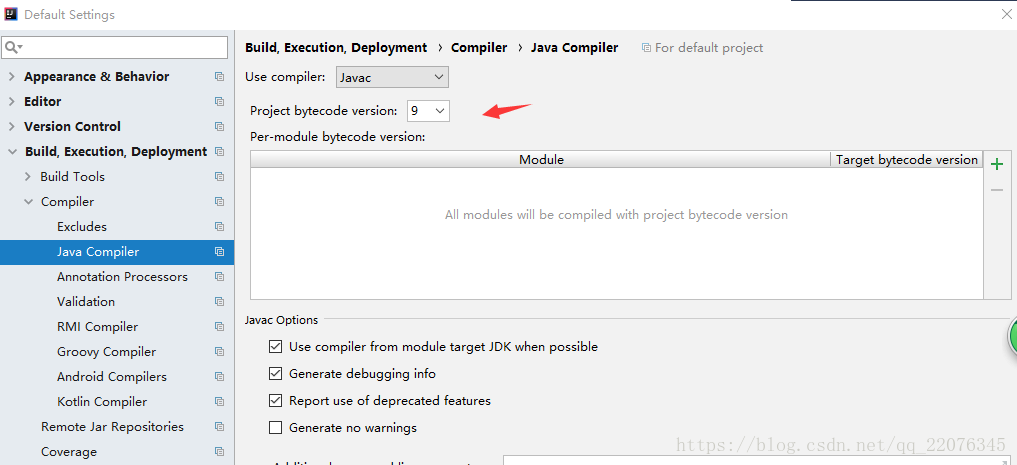Image resolution: width=1017 pixels, height=465 pixels.
Task: Toggle Use compiler from module target JDK
Action: [x=276, y=347]
